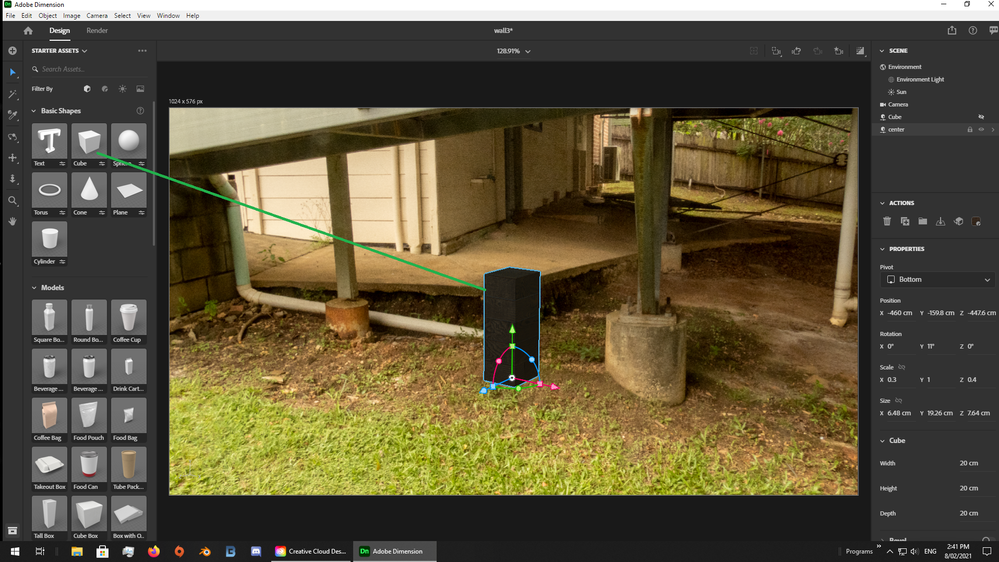Click the Share export icon in header
Viewport: 999px width, 562px height.
pos(952,31)
